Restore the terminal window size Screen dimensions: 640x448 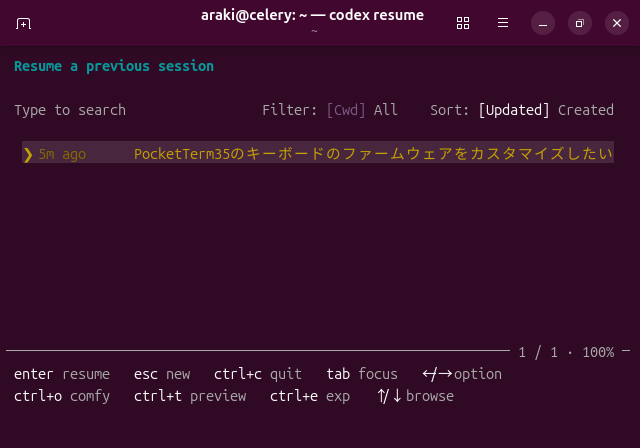[580, 23]
